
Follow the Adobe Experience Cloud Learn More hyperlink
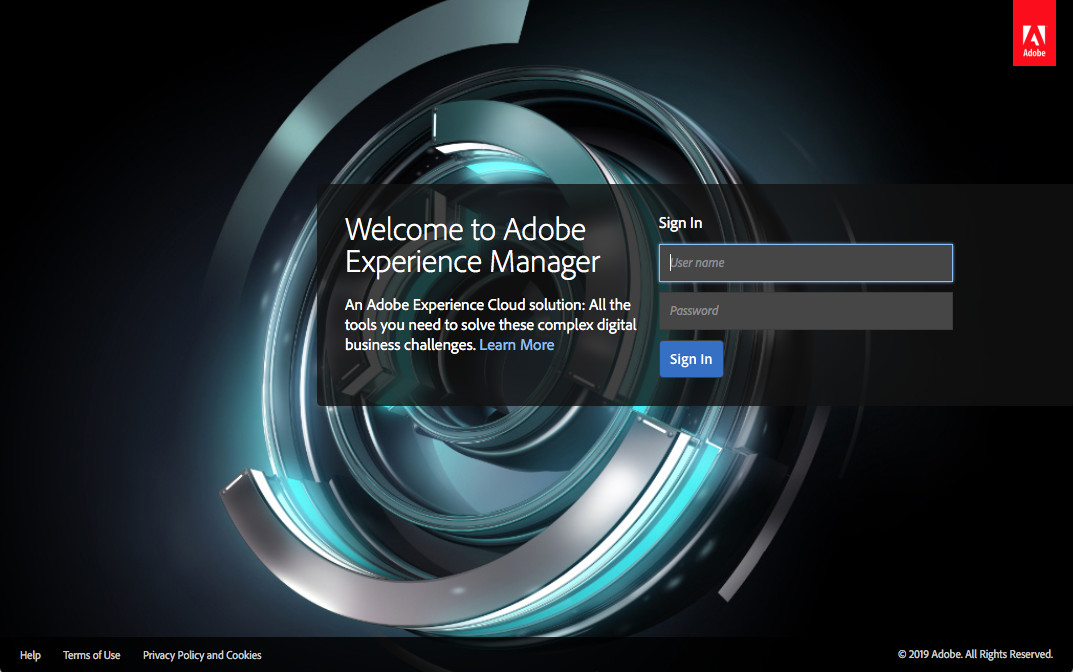(x=516, y=344)
